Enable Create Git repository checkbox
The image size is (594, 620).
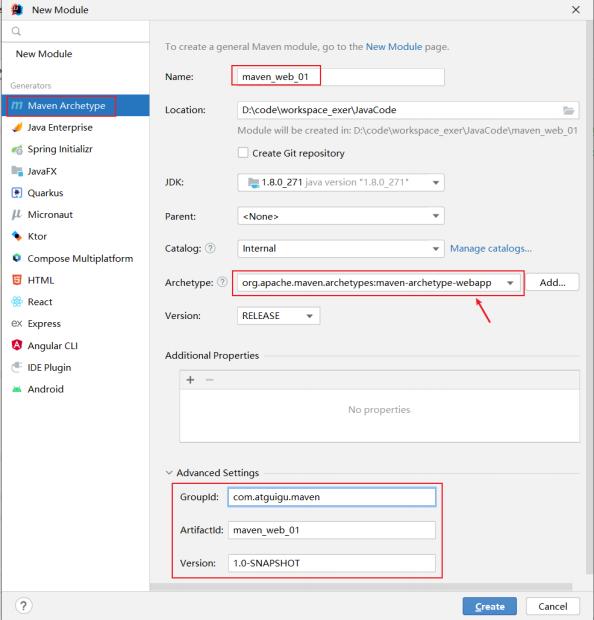pyautogui.click(x=243, y=153)
